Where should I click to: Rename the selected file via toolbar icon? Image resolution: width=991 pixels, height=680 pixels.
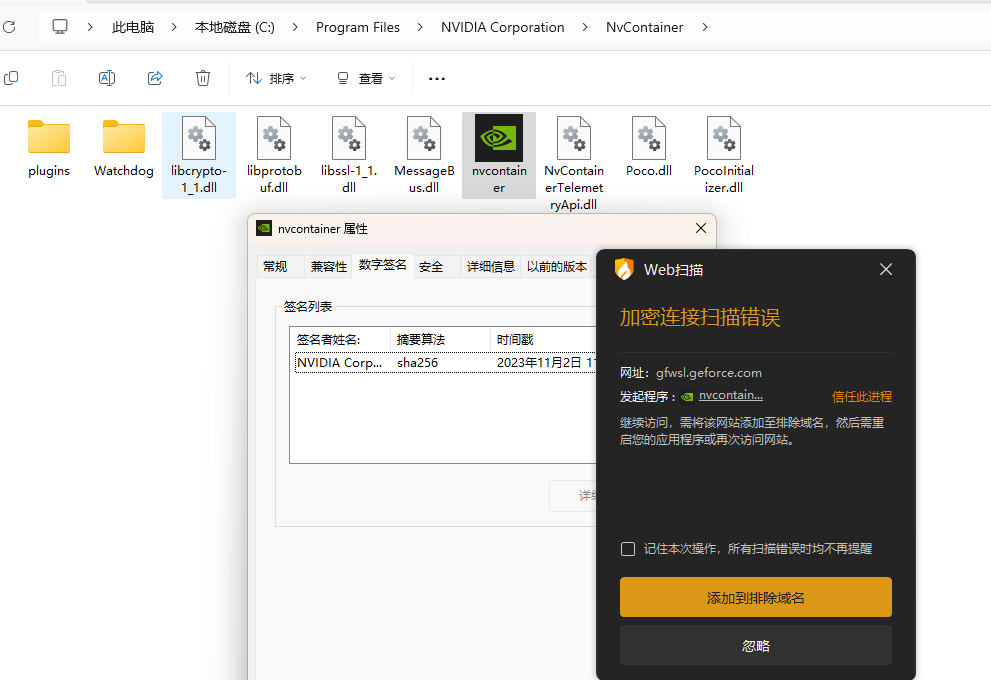[x=107, y=78]
